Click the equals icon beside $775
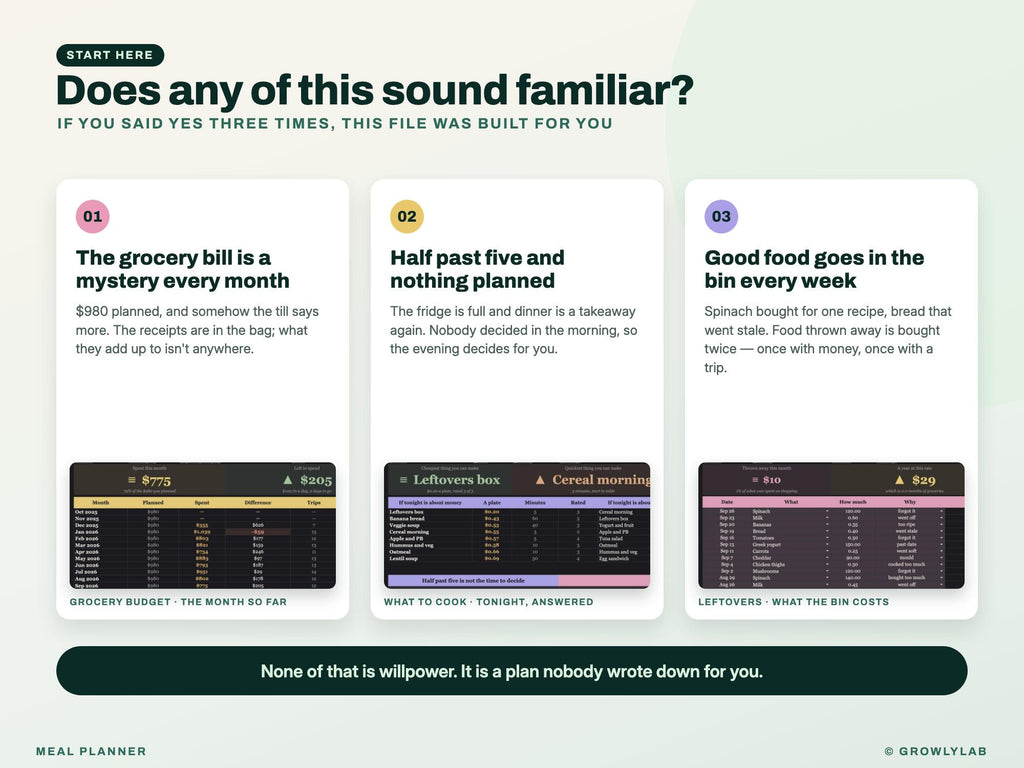The height and width of the screenshot is (768, 1024). pos(132,480)
